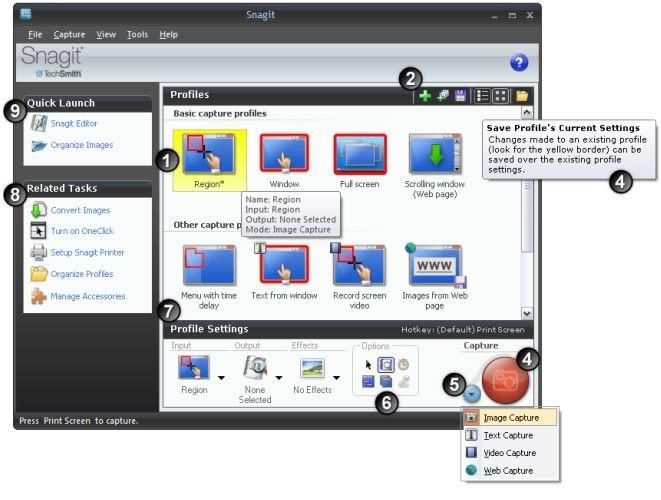Click Manage Accessories link
Viewport: 661px width, 500px height.
pos(88,296)
